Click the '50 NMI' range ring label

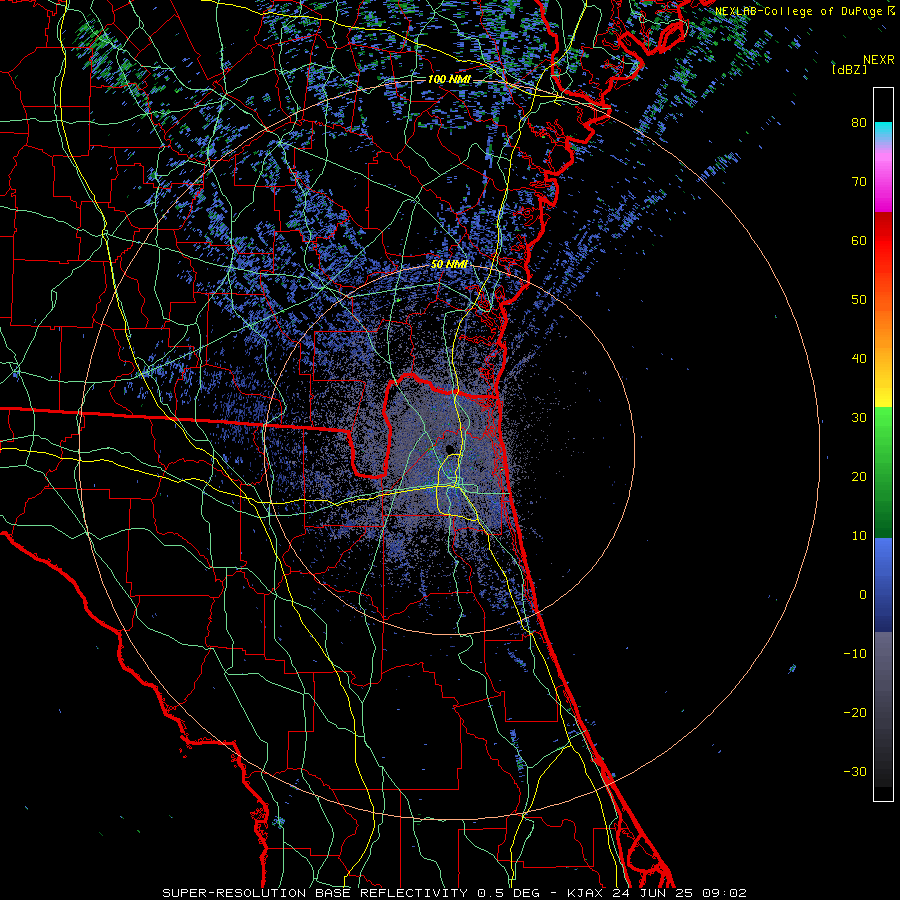[449, 265]
